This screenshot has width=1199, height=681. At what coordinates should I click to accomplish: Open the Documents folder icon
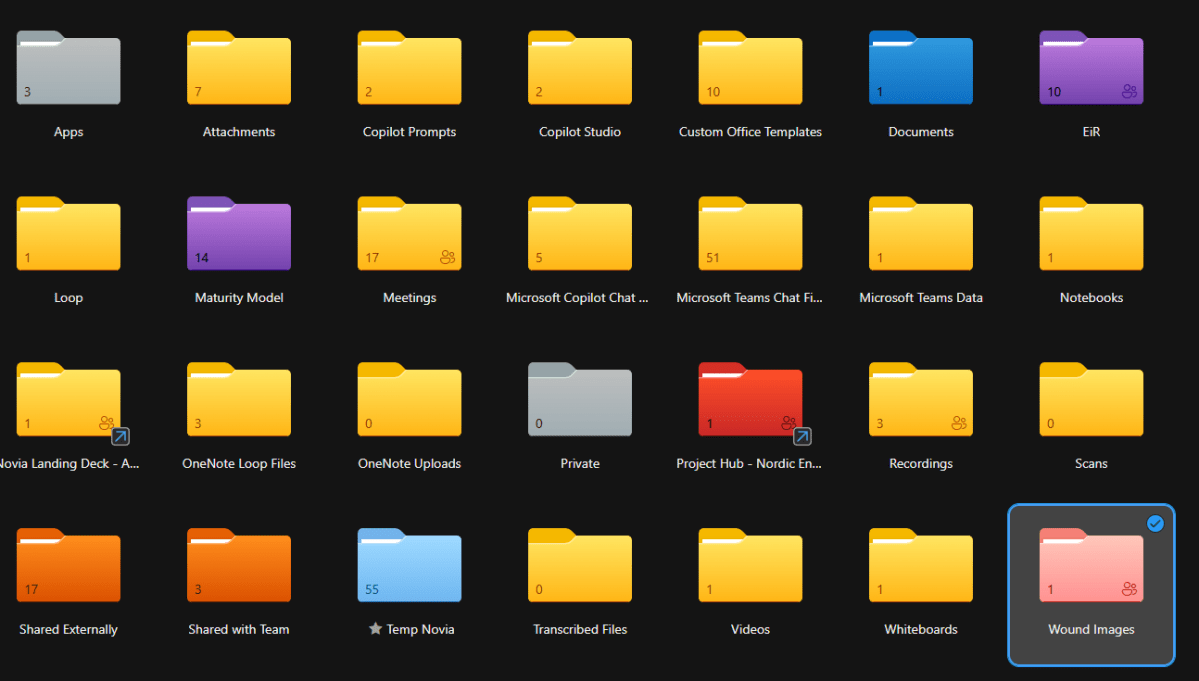(x=920, y=68)
